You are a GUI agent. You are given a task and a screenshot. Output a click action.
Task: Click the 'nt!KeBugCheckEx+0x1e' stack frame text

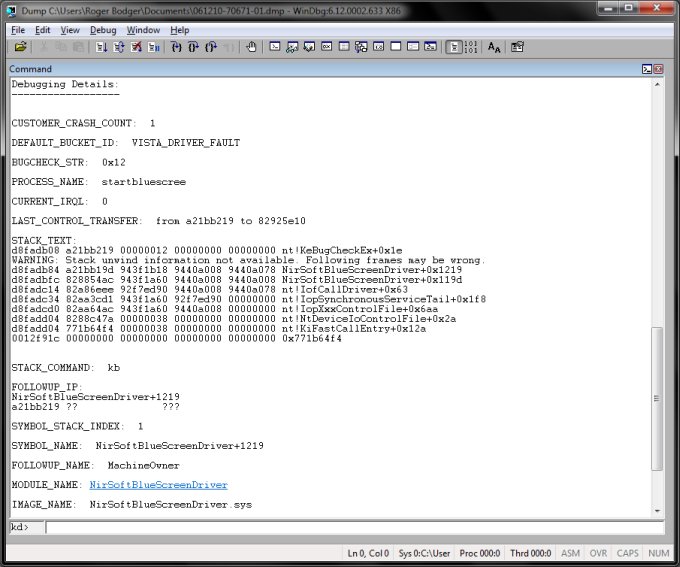(342, 250)
